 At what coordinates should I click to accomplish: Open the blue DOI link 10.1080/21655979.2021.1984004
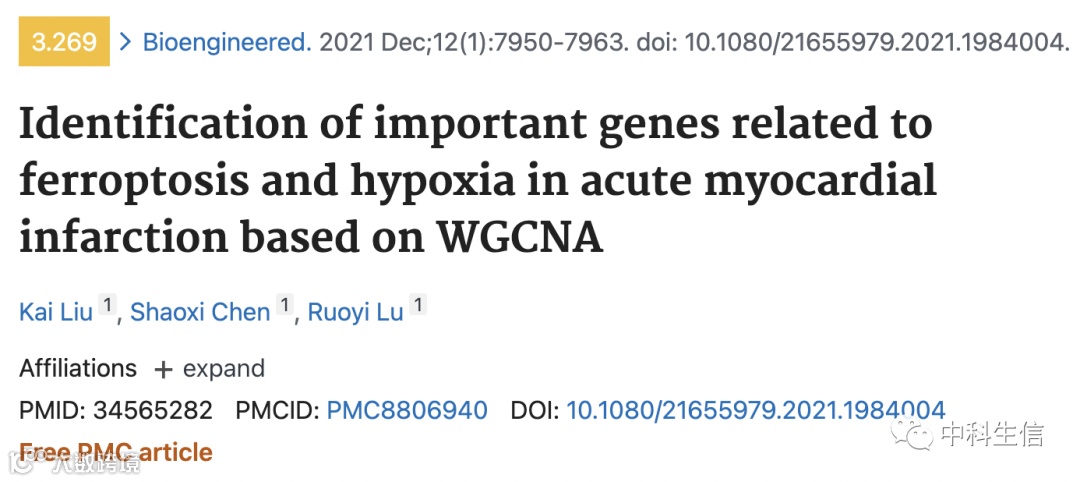click(x=756, y=410)
